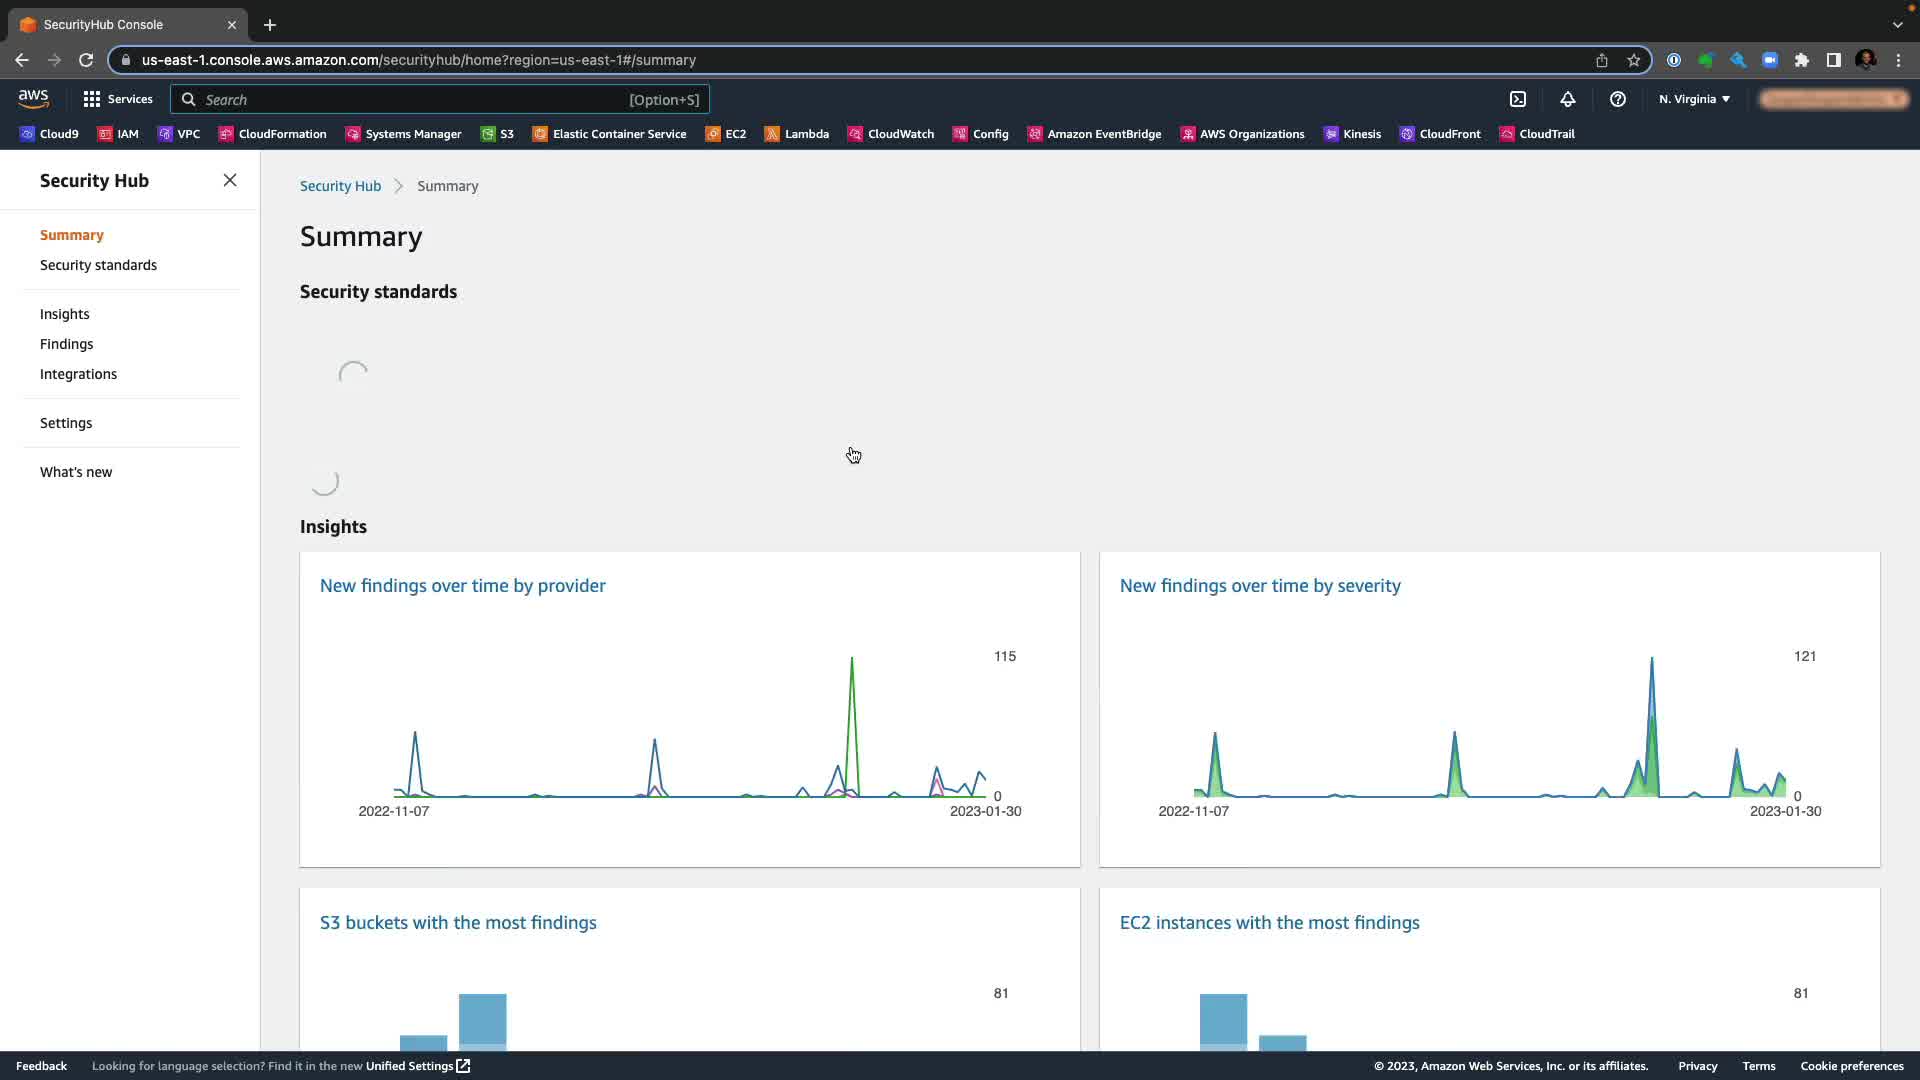Expand the N. Virginia region dropdown
Screen dimensions: 1920x1080
[x=1694, y=99]
